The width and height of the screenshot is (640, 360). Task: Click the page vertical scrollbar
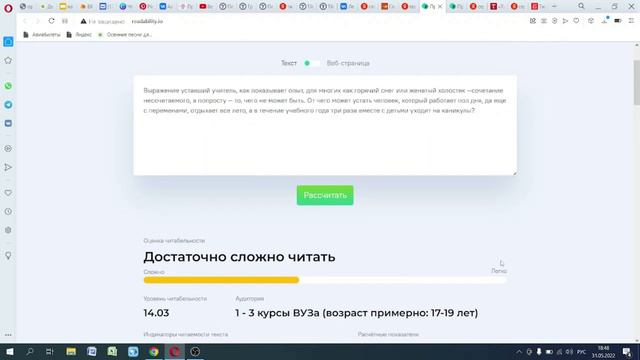pos(636,82)
